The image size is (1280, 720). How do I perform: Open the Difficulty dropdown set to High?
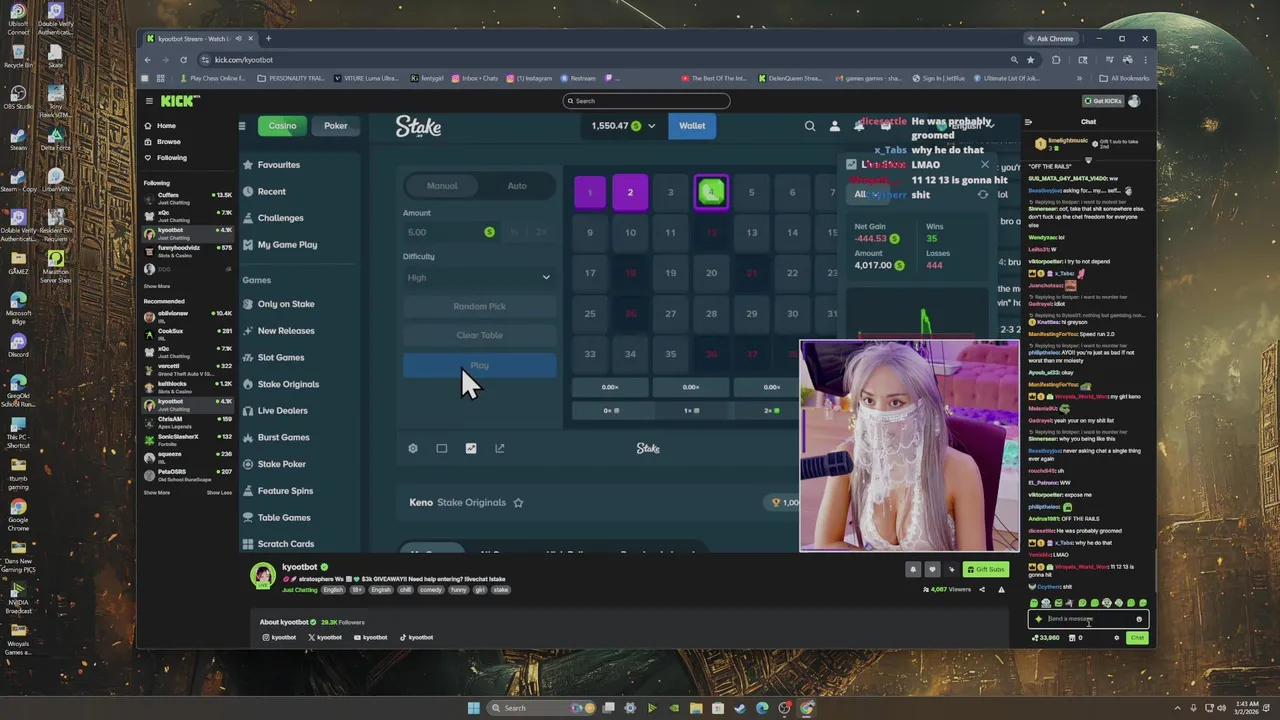479,277
